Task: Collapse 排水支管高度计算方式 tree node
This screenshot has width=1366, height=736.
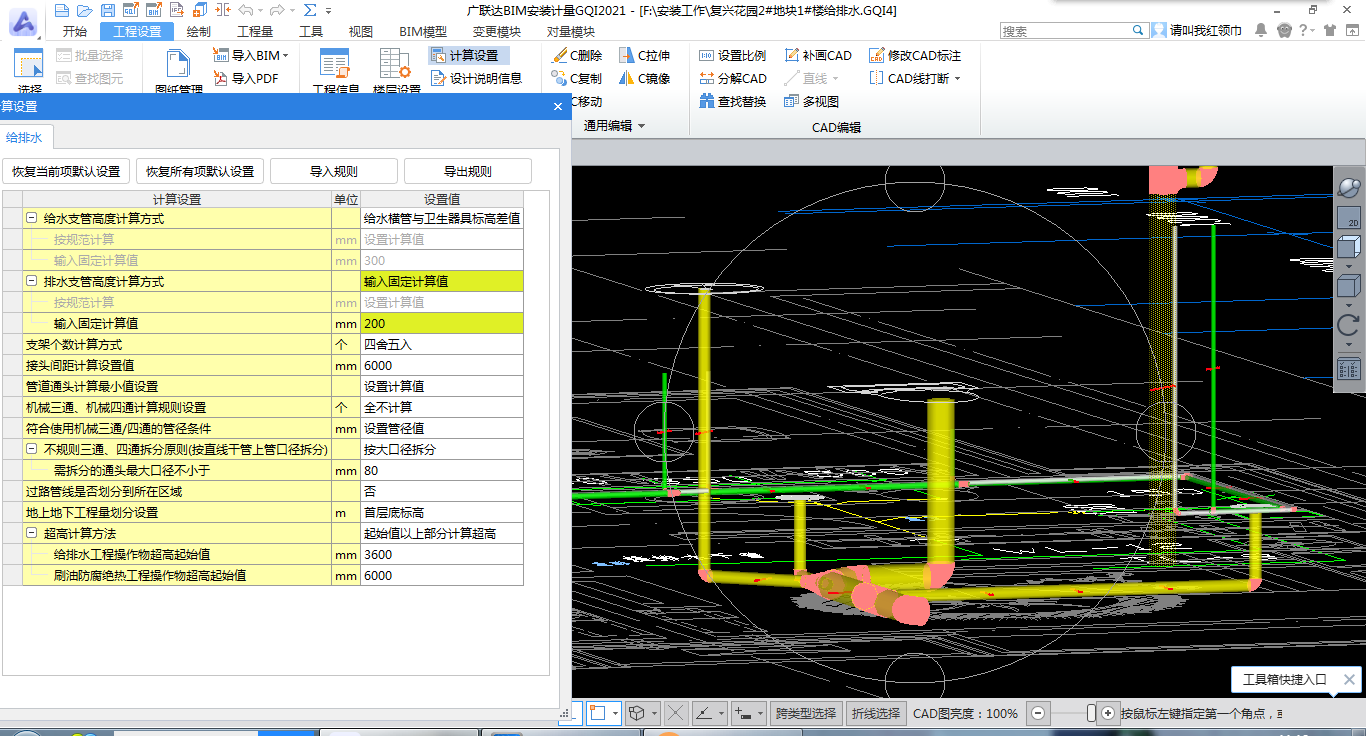Action: 31,281
